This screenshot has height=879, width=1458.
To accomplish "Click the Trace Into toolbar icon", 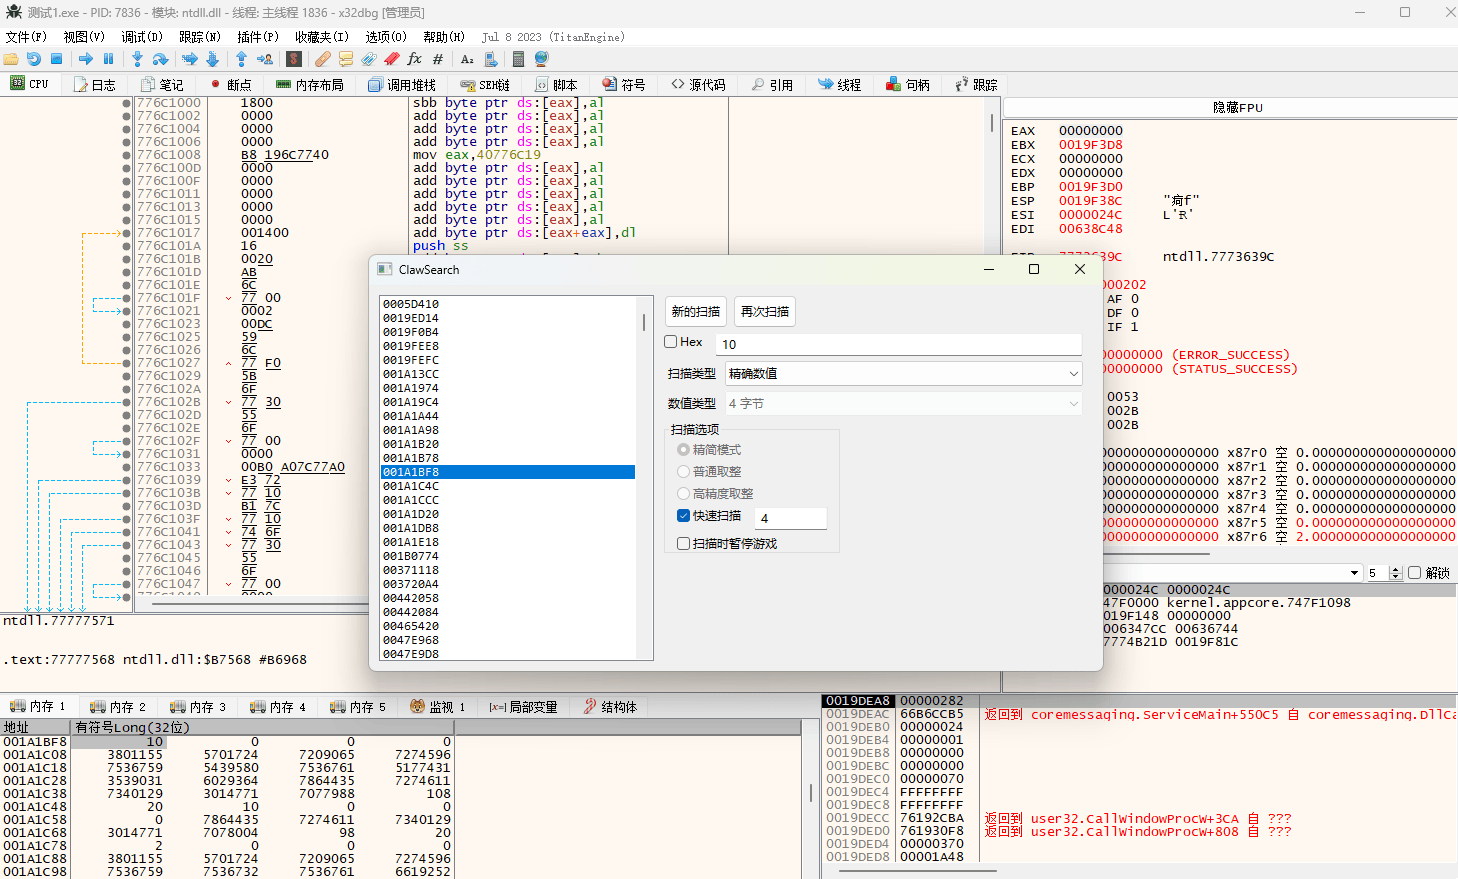I will tap(190, 59).
